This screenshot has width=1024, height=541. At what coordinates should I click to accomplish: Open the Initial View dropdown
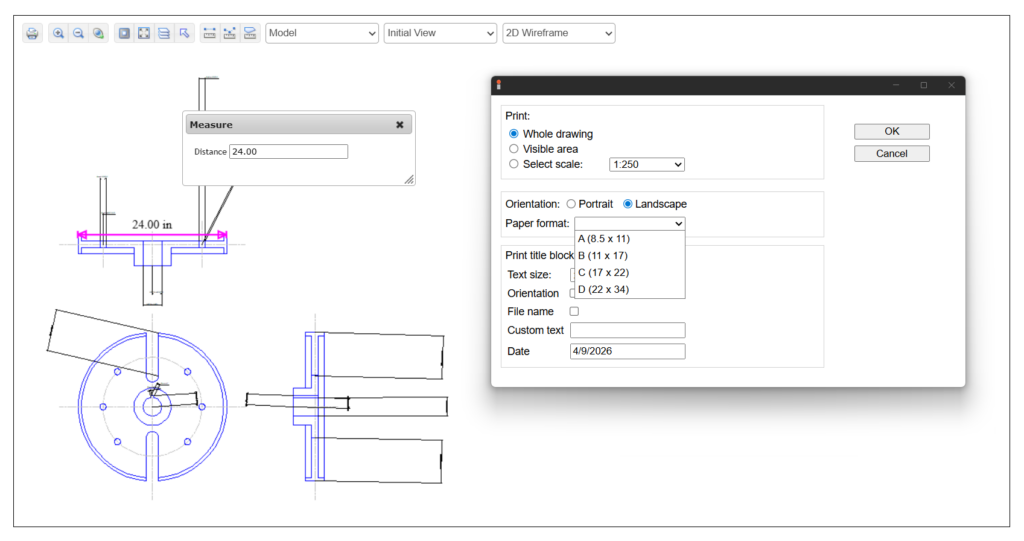click(x=440, y=33)
